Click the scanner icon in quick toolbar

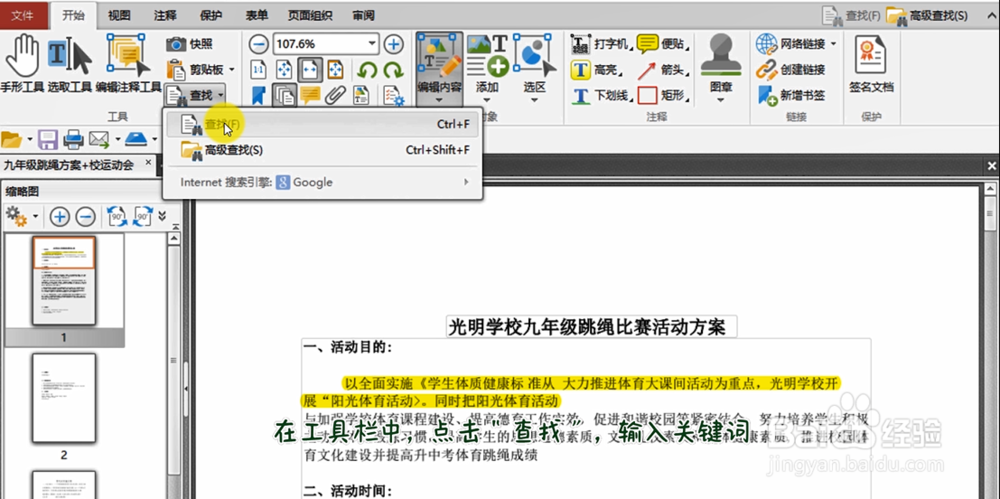pos(136,138)
